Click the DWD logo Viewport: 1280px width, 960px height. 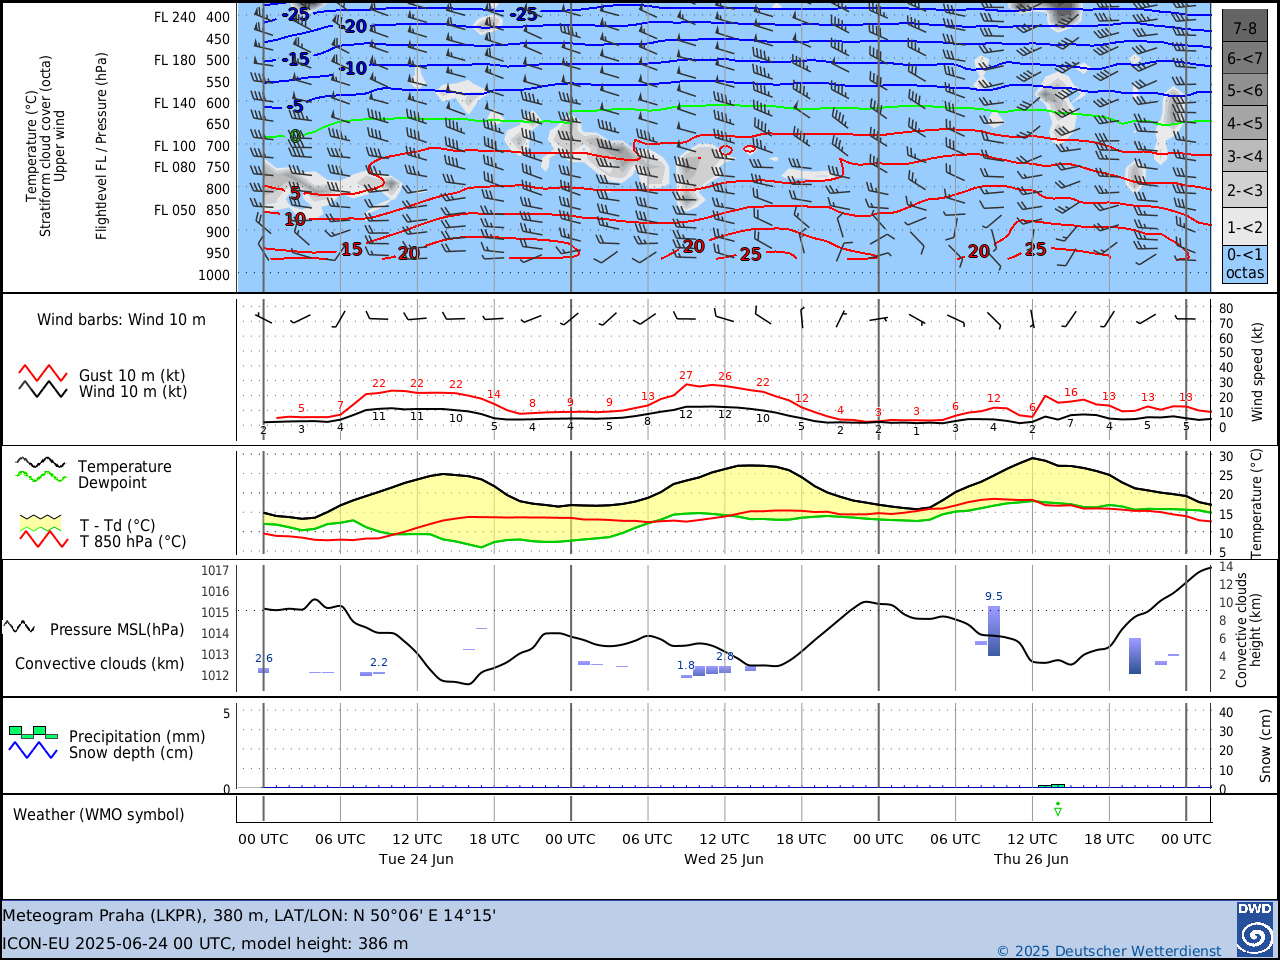(x=1255, y=930)
